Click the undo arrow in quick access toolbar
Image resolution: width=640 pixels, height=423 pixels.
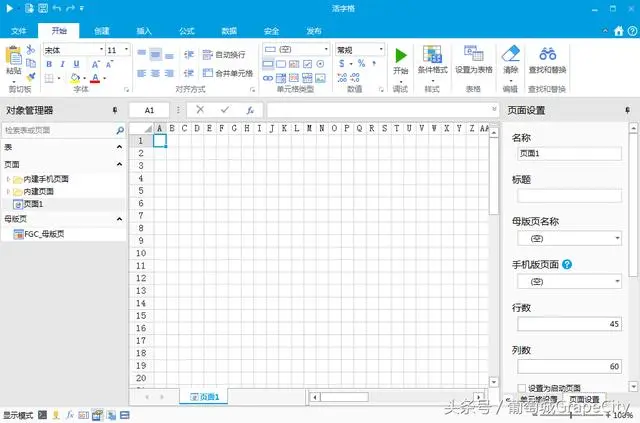(57, 8)
